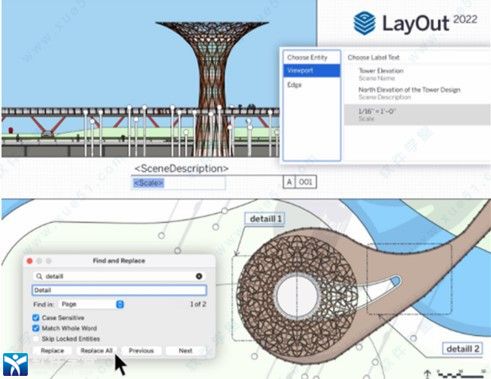This screenshot has height=379, width=491.
Task: Select Viewport in Choose Entity list
Action: coord(312,71)
